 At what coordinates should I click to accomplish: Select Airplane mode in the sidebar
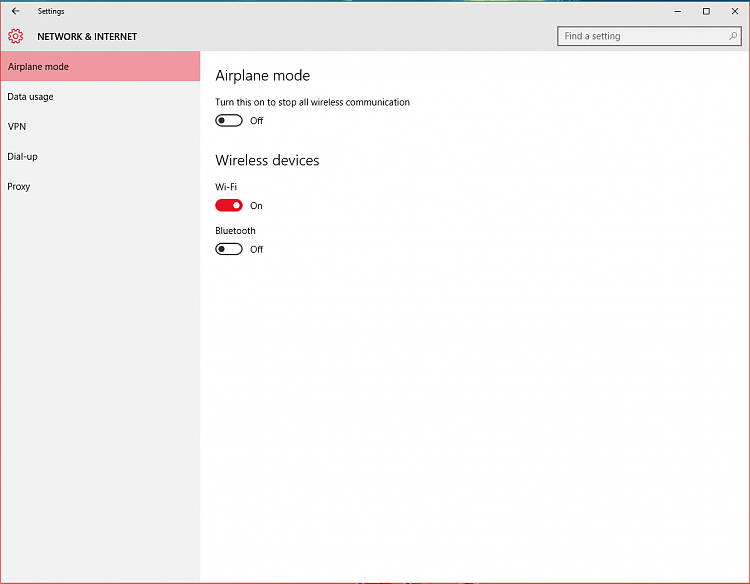tap(100, 66)
